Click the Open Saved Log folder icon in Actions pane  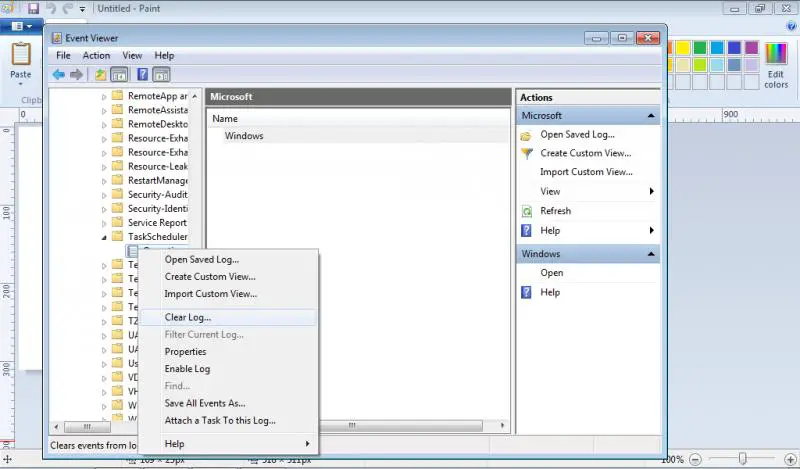point(526,135)
